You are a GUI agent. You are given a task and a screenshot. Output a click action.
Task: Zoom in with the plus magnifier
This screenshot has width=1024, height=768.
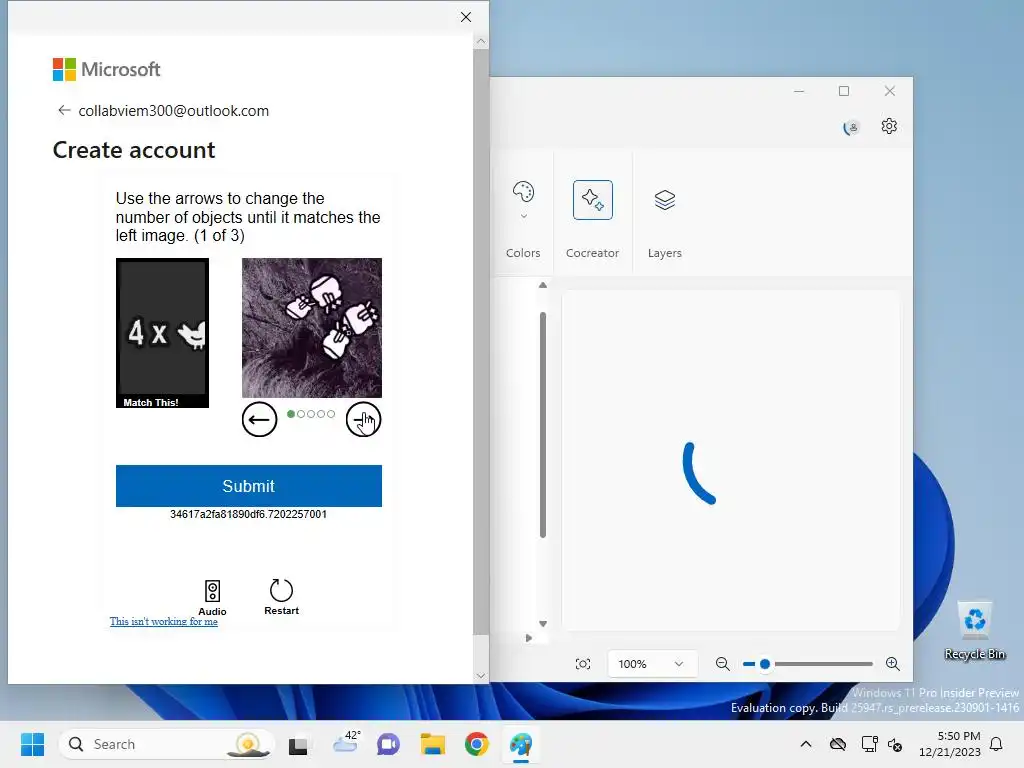point(893,664)
